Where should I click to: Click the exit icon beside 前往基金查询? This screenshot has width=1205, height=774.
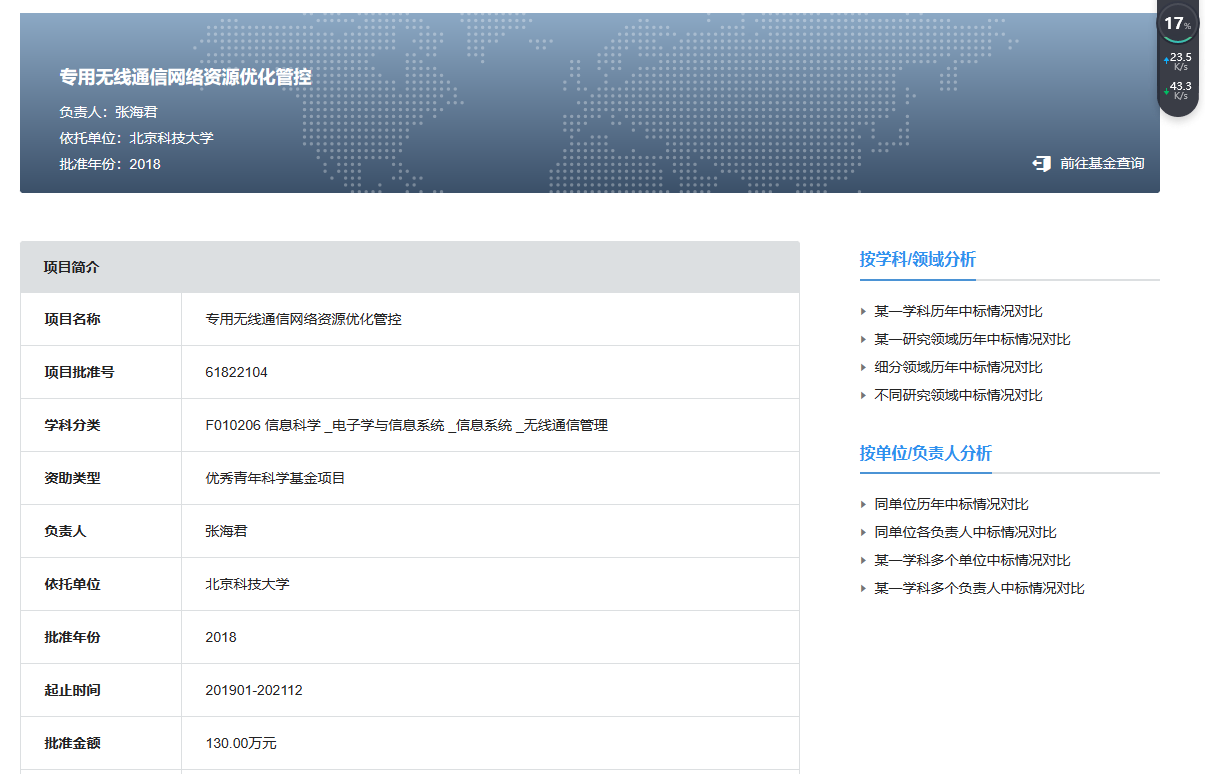point(1042,163)
